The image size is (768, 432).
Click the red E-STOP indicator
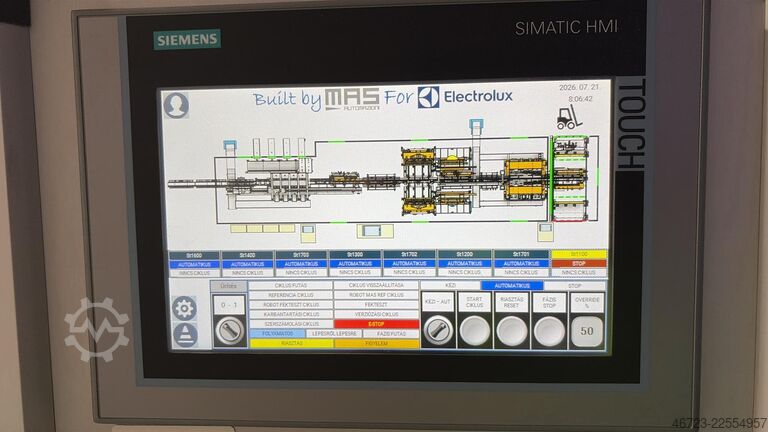[x=376, y=324]
